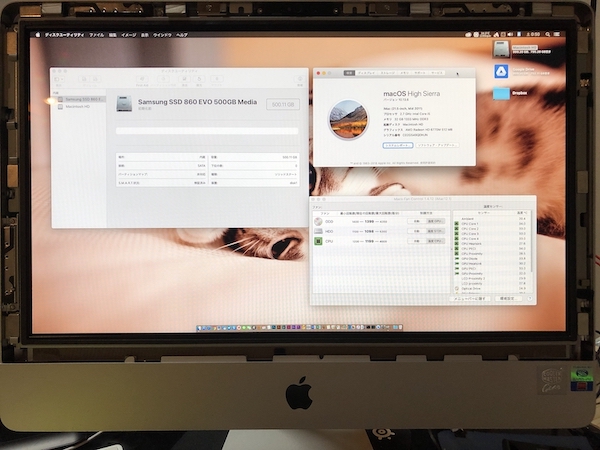Click the S.M.A.R.T. status row

161,183
